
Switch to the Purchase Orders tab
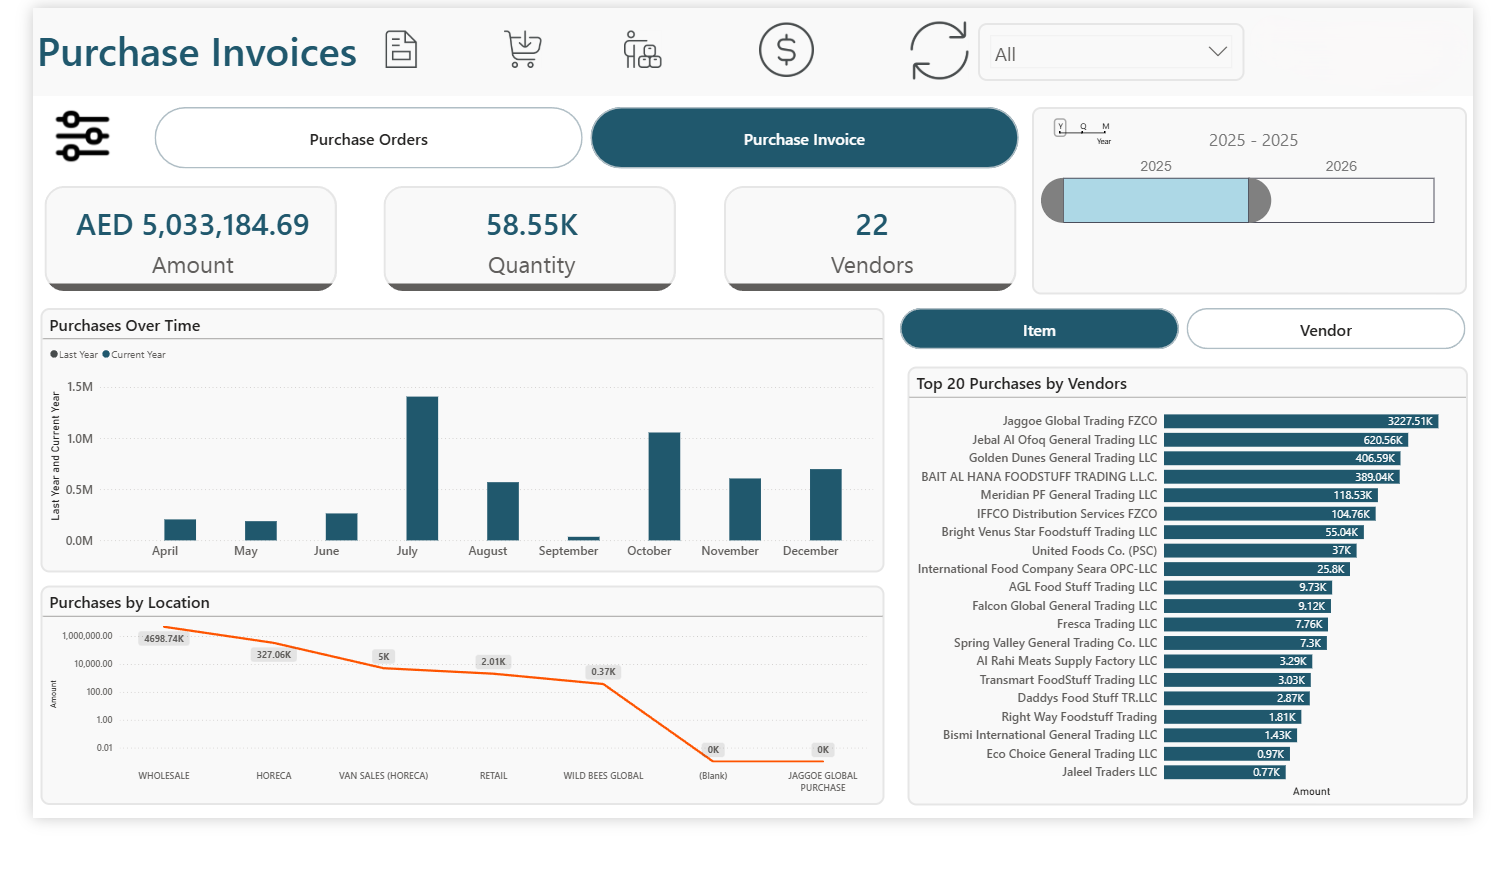pos(367,138)
